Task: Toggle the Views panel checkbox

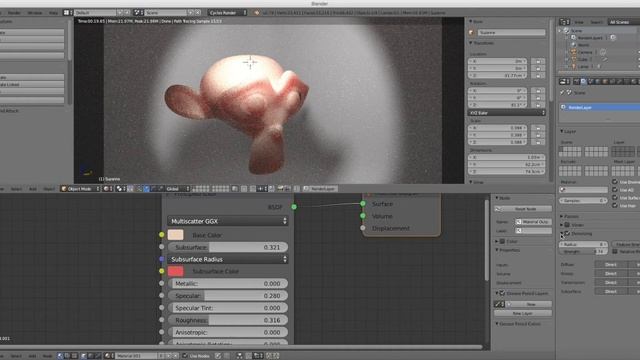Action: 567,225
